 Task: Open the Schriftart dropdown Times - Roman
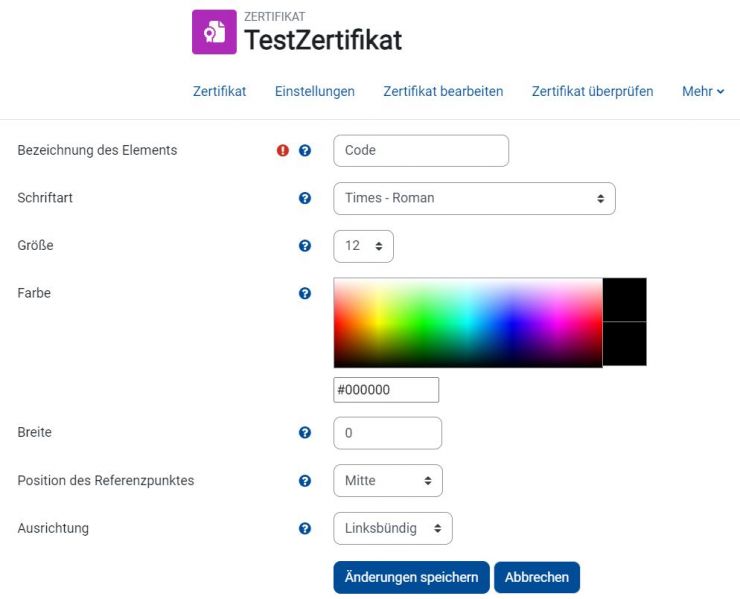[x=474, y=198]
